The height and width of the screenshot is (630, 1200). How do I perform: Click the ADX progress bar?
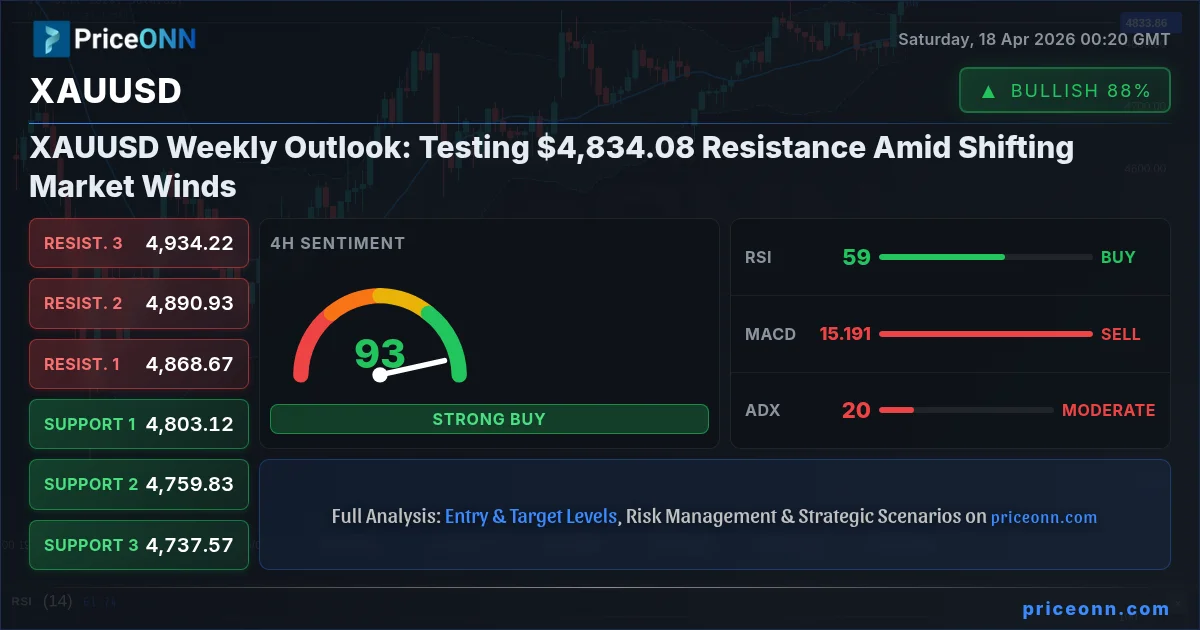pyautogui.click(x=966, y=410)
